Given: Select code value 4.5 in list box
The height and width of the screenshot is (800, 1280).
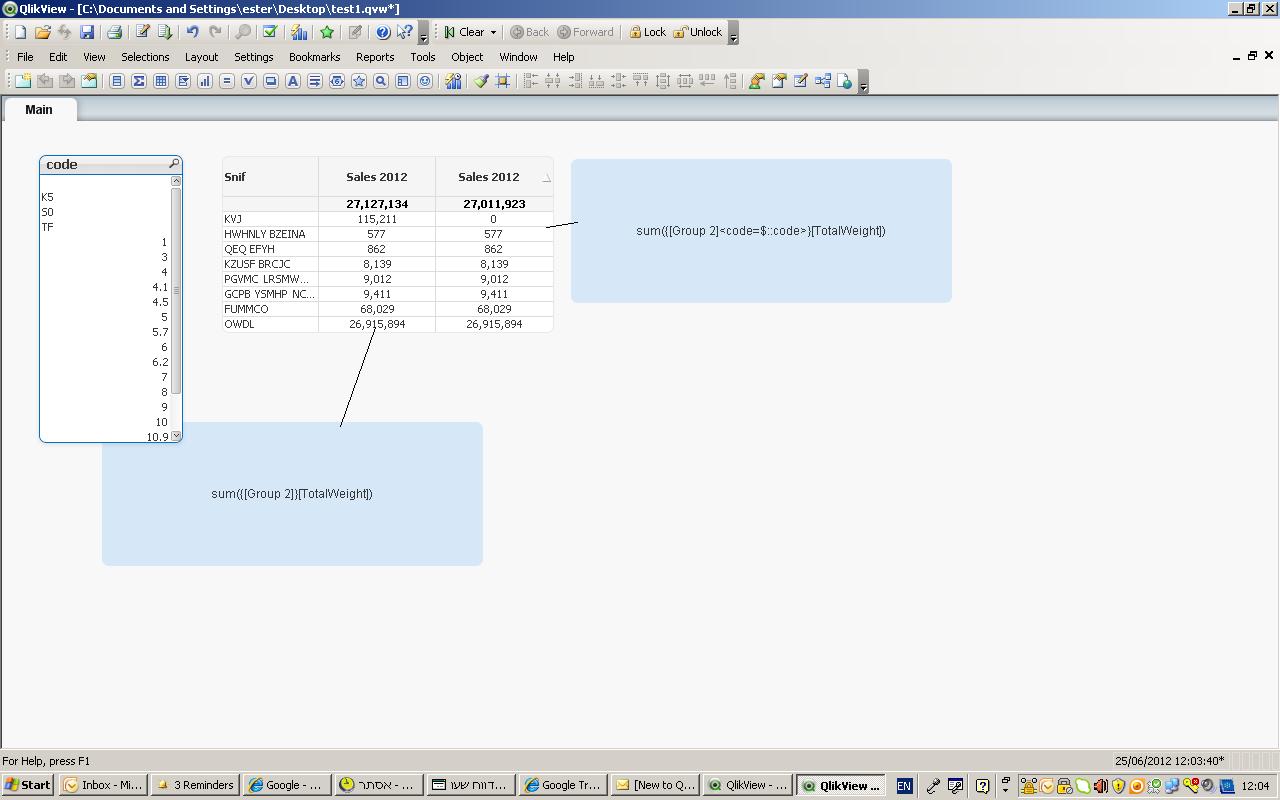Looking at the screenshot, I should click(105, 302).
